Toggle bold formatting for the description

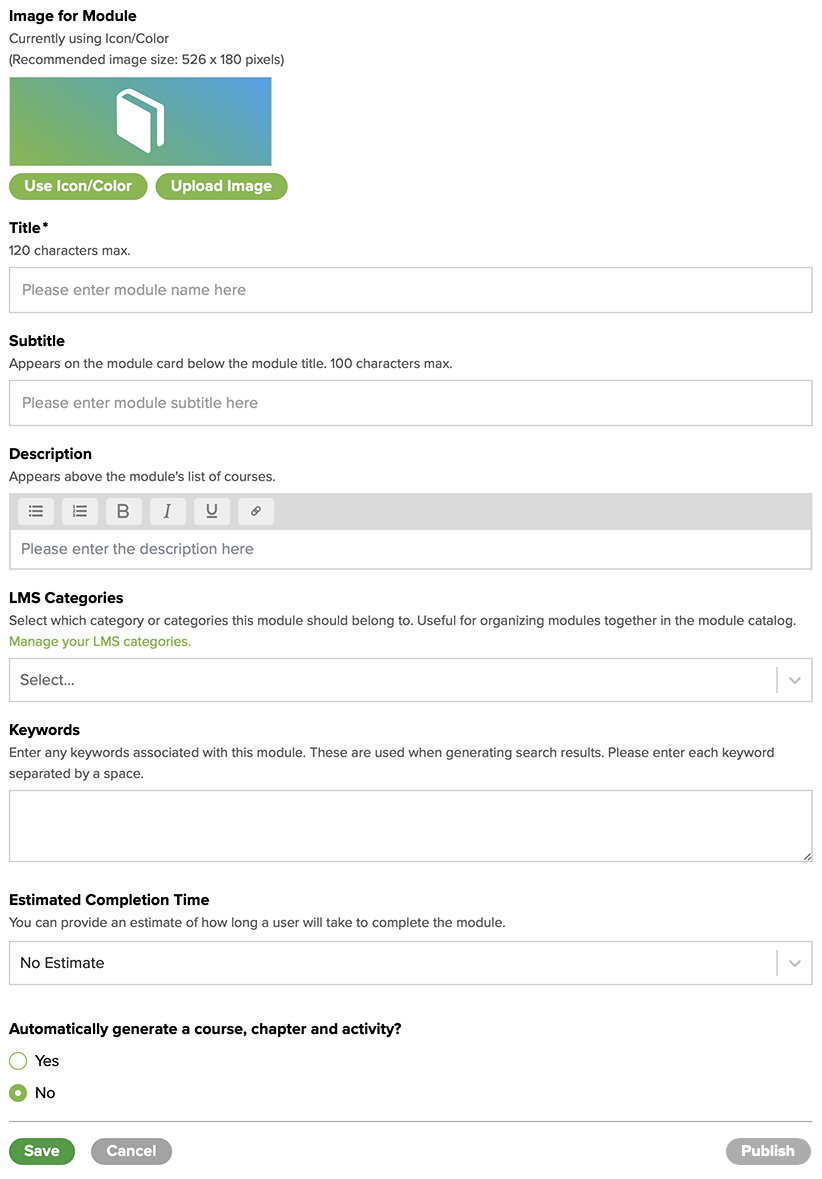pyautogui.click(x=123, y=511)
